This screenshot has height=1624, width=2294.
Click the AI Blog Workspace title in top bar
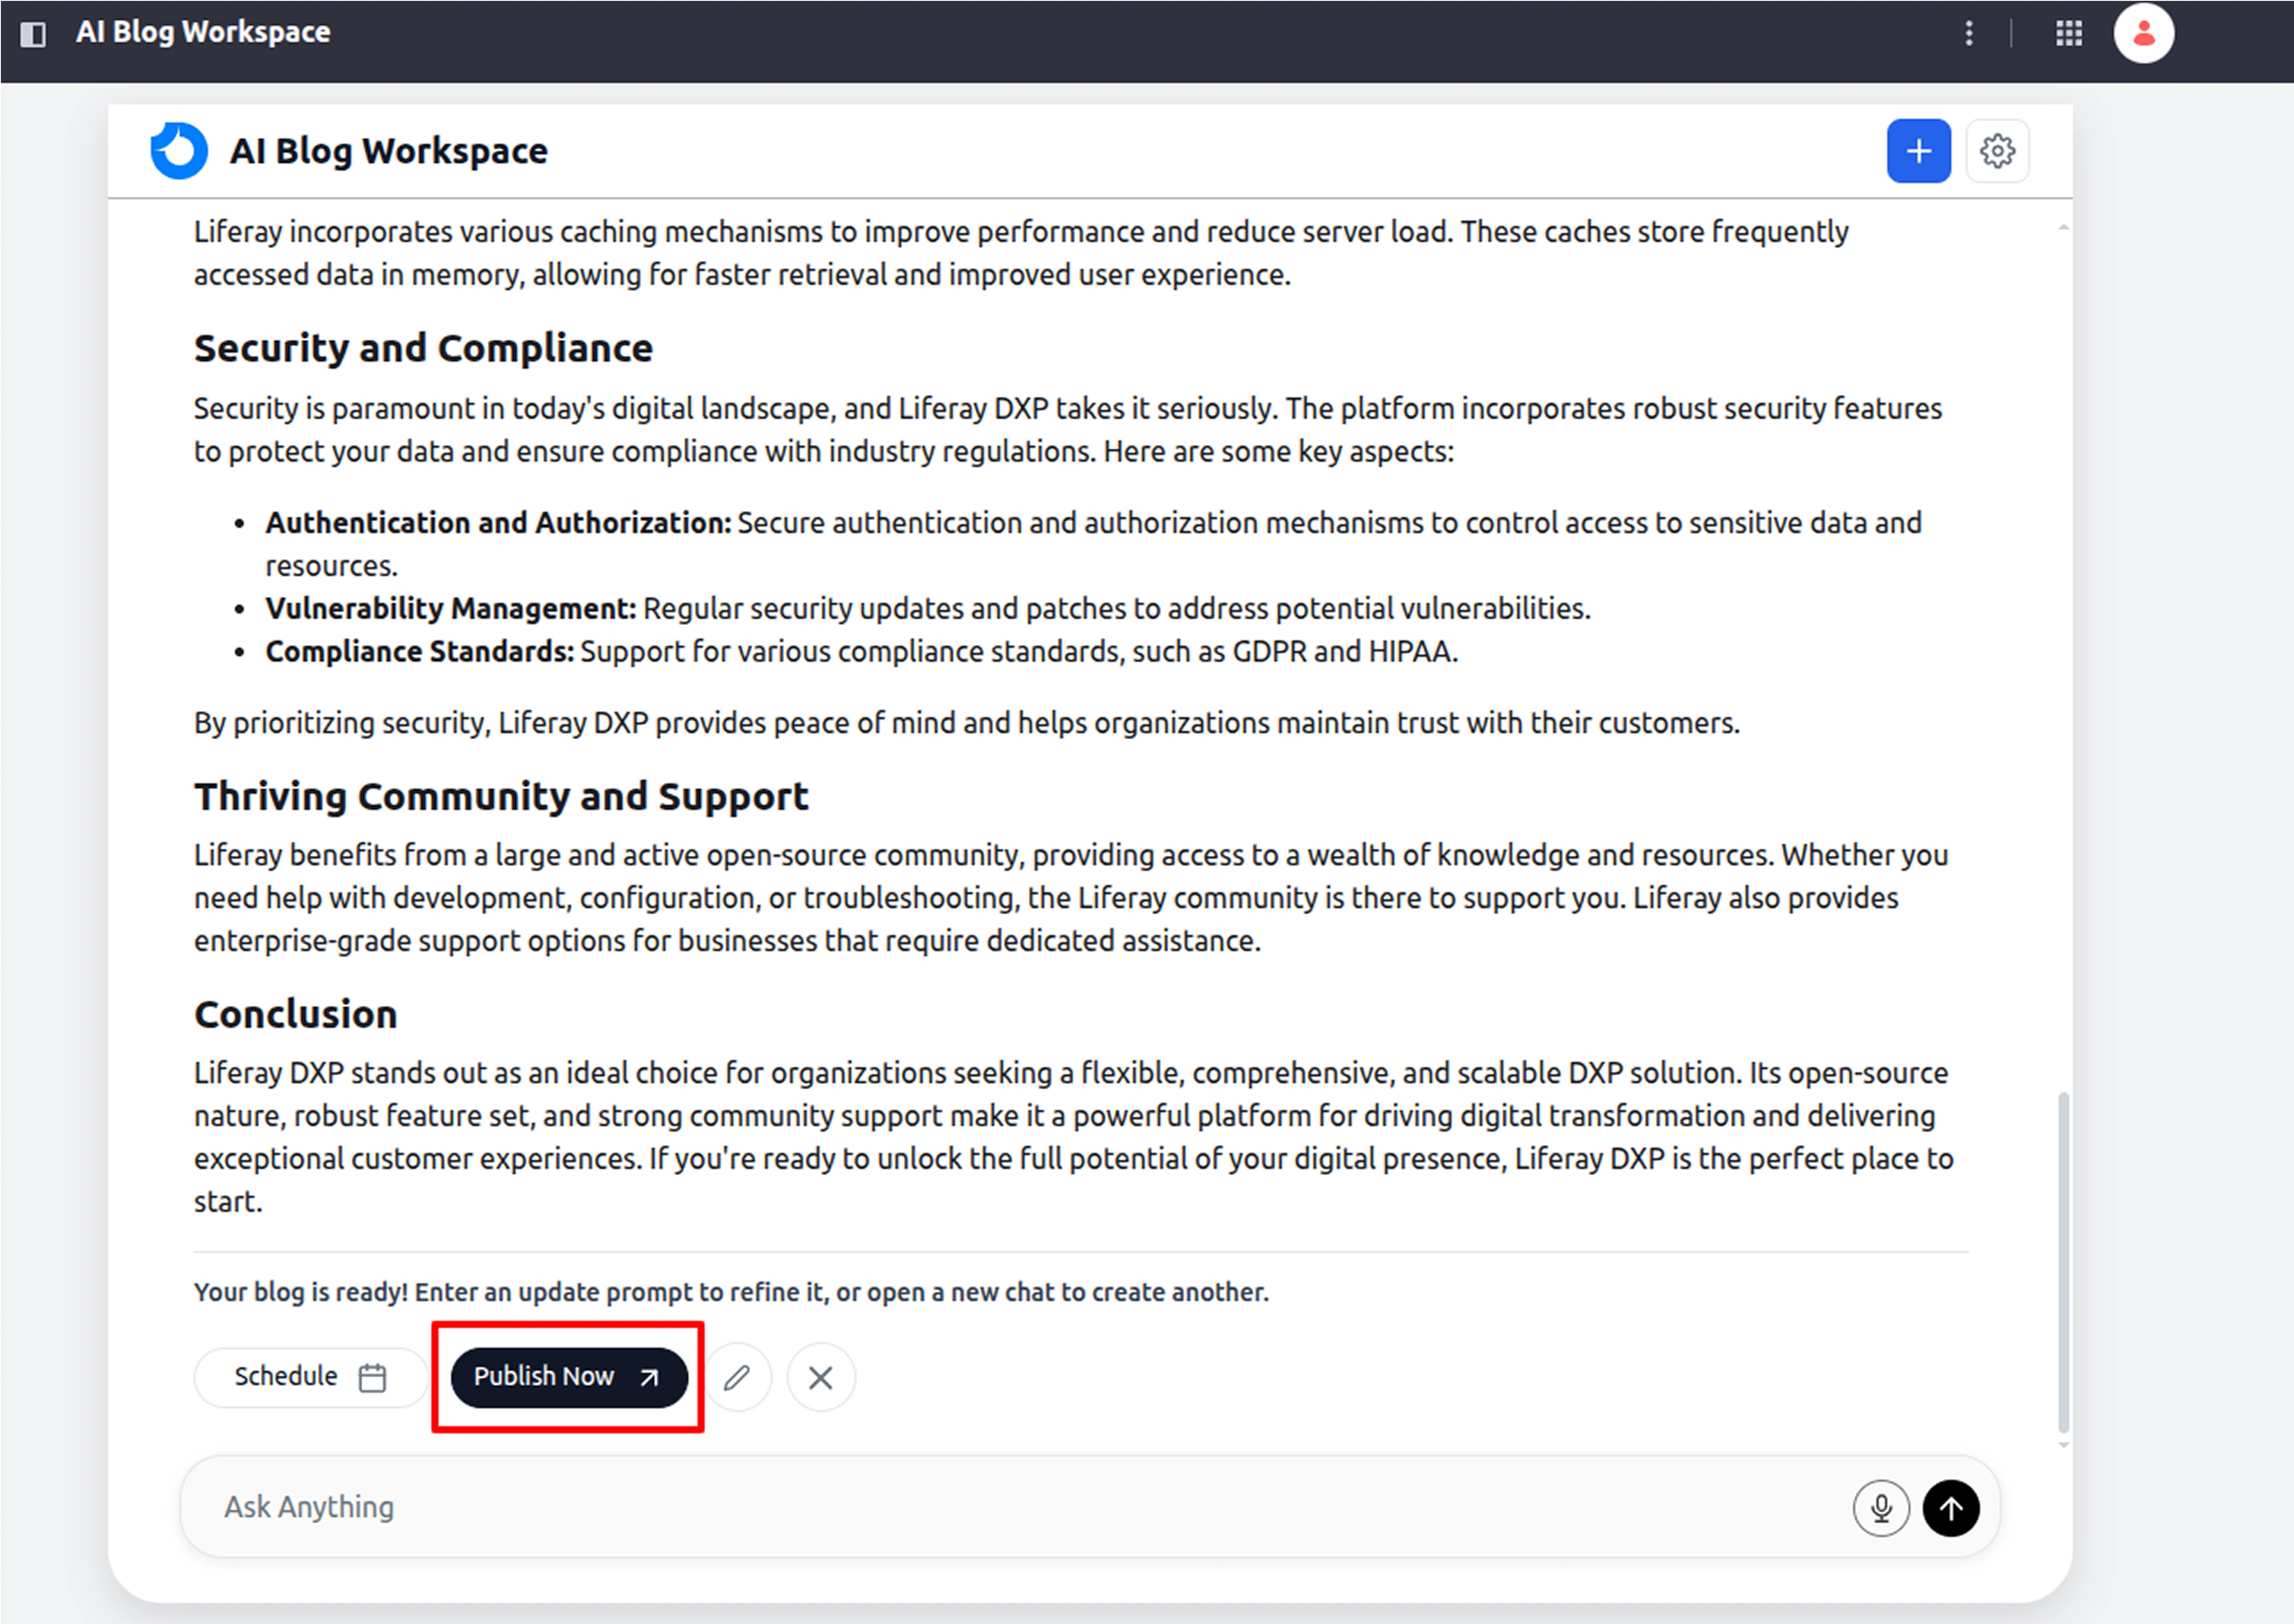coord(203,32)
